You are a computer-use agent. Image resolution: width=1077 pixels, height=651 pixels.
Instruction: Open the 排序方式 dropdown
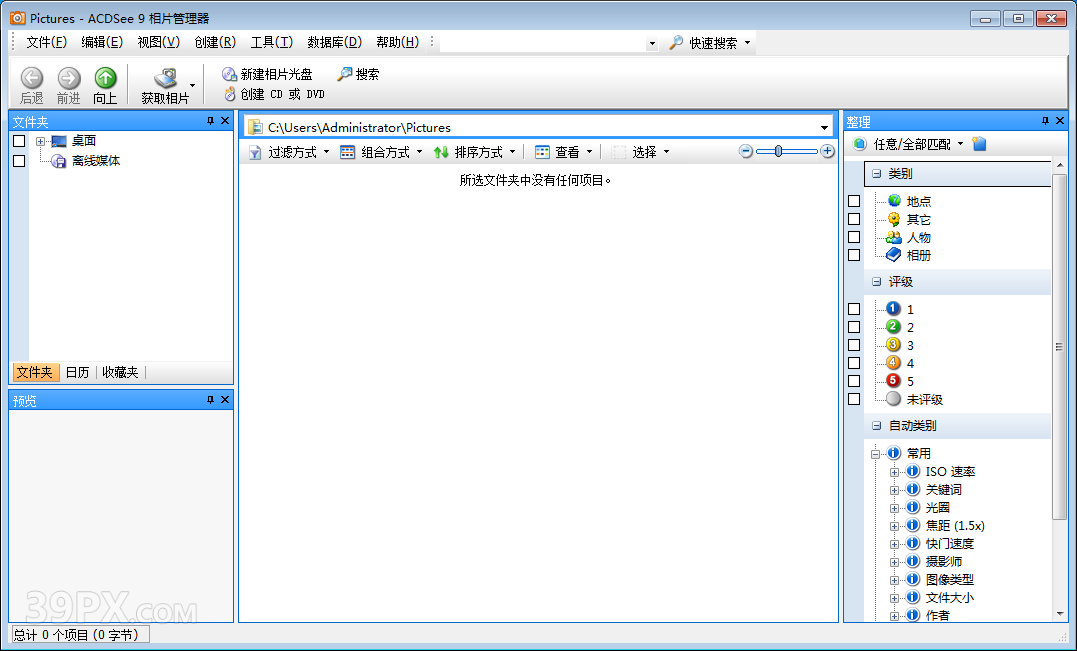tap(479, 151)
